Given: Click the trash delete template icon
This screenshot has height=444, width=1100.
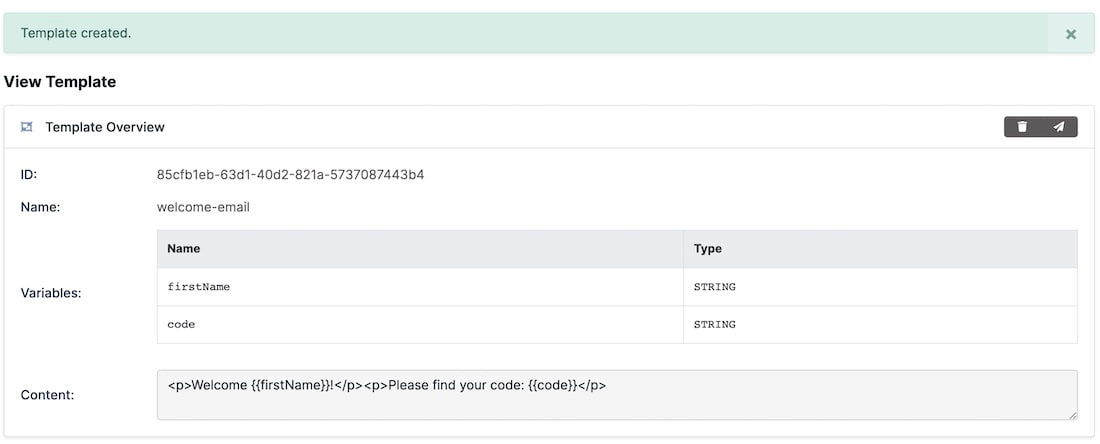Looking at the screenshot, I should click(1022, 127).
